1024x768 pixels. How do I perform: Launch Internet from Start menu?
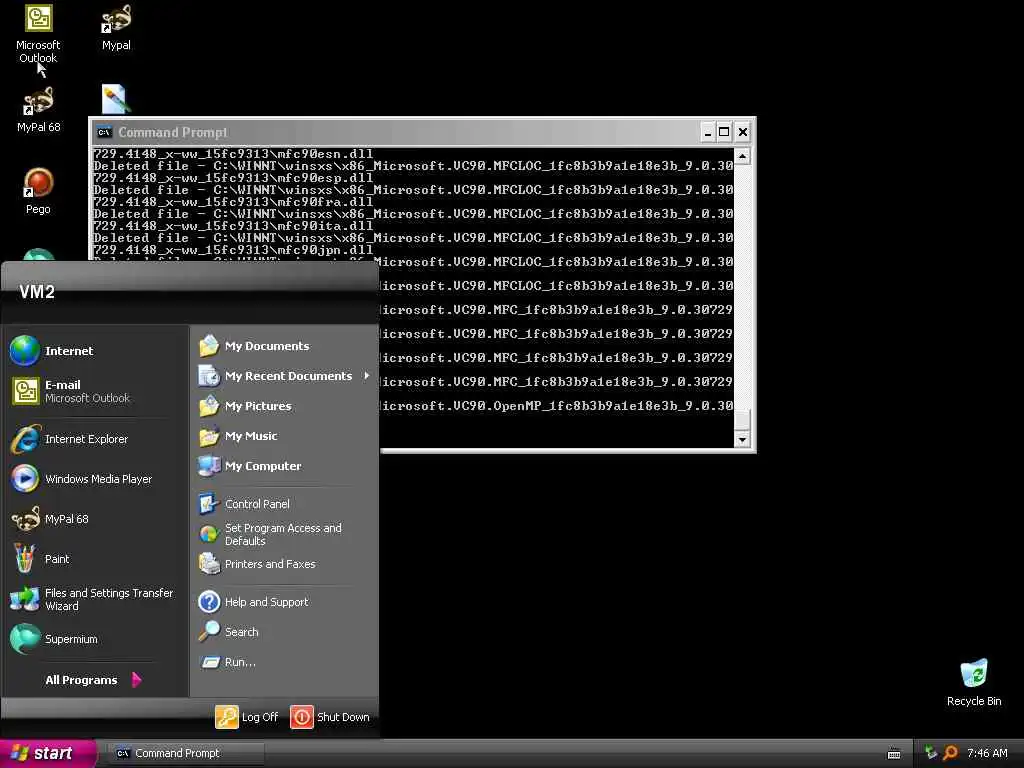coord(95,351)
